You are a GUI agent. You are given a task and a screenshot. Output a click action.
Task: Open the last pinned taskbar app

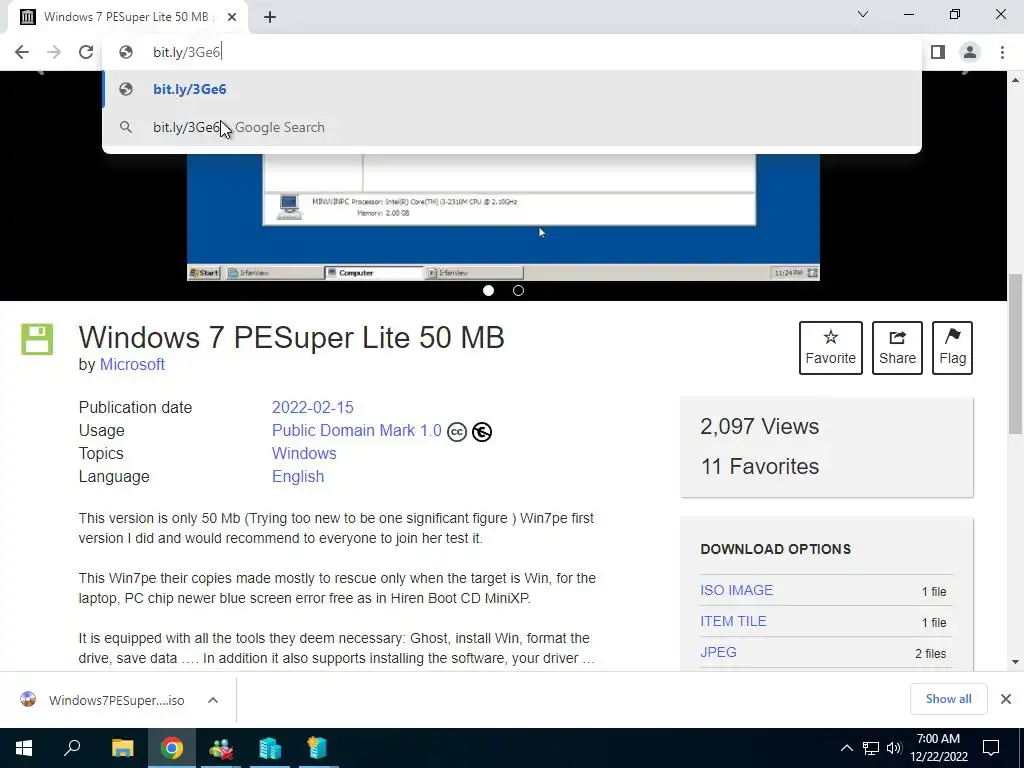coord(317,748)
